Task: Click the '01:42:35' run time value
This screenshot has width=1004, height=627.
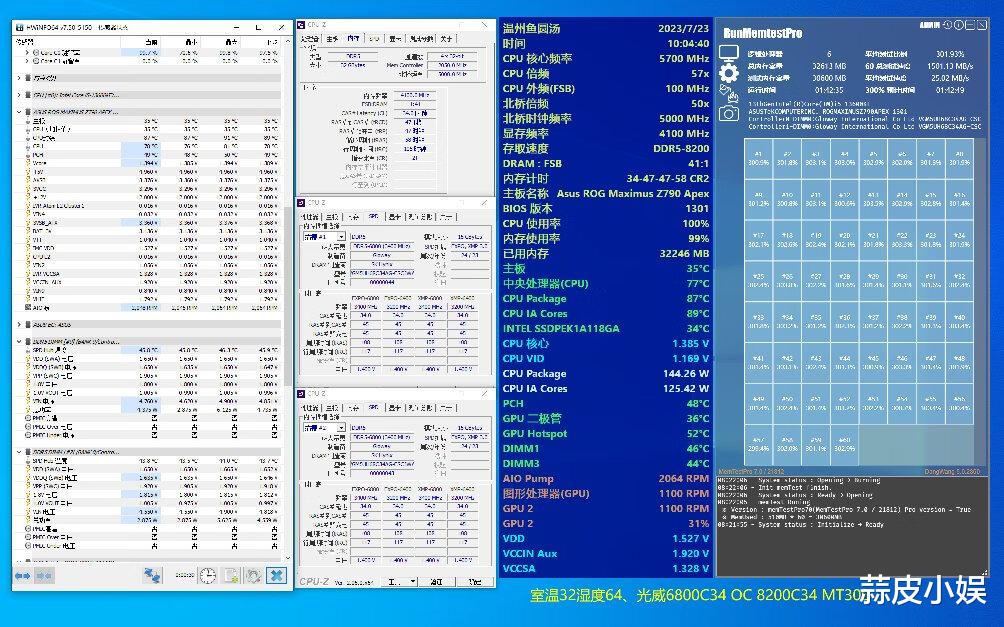Action: [x=829, y=90]
